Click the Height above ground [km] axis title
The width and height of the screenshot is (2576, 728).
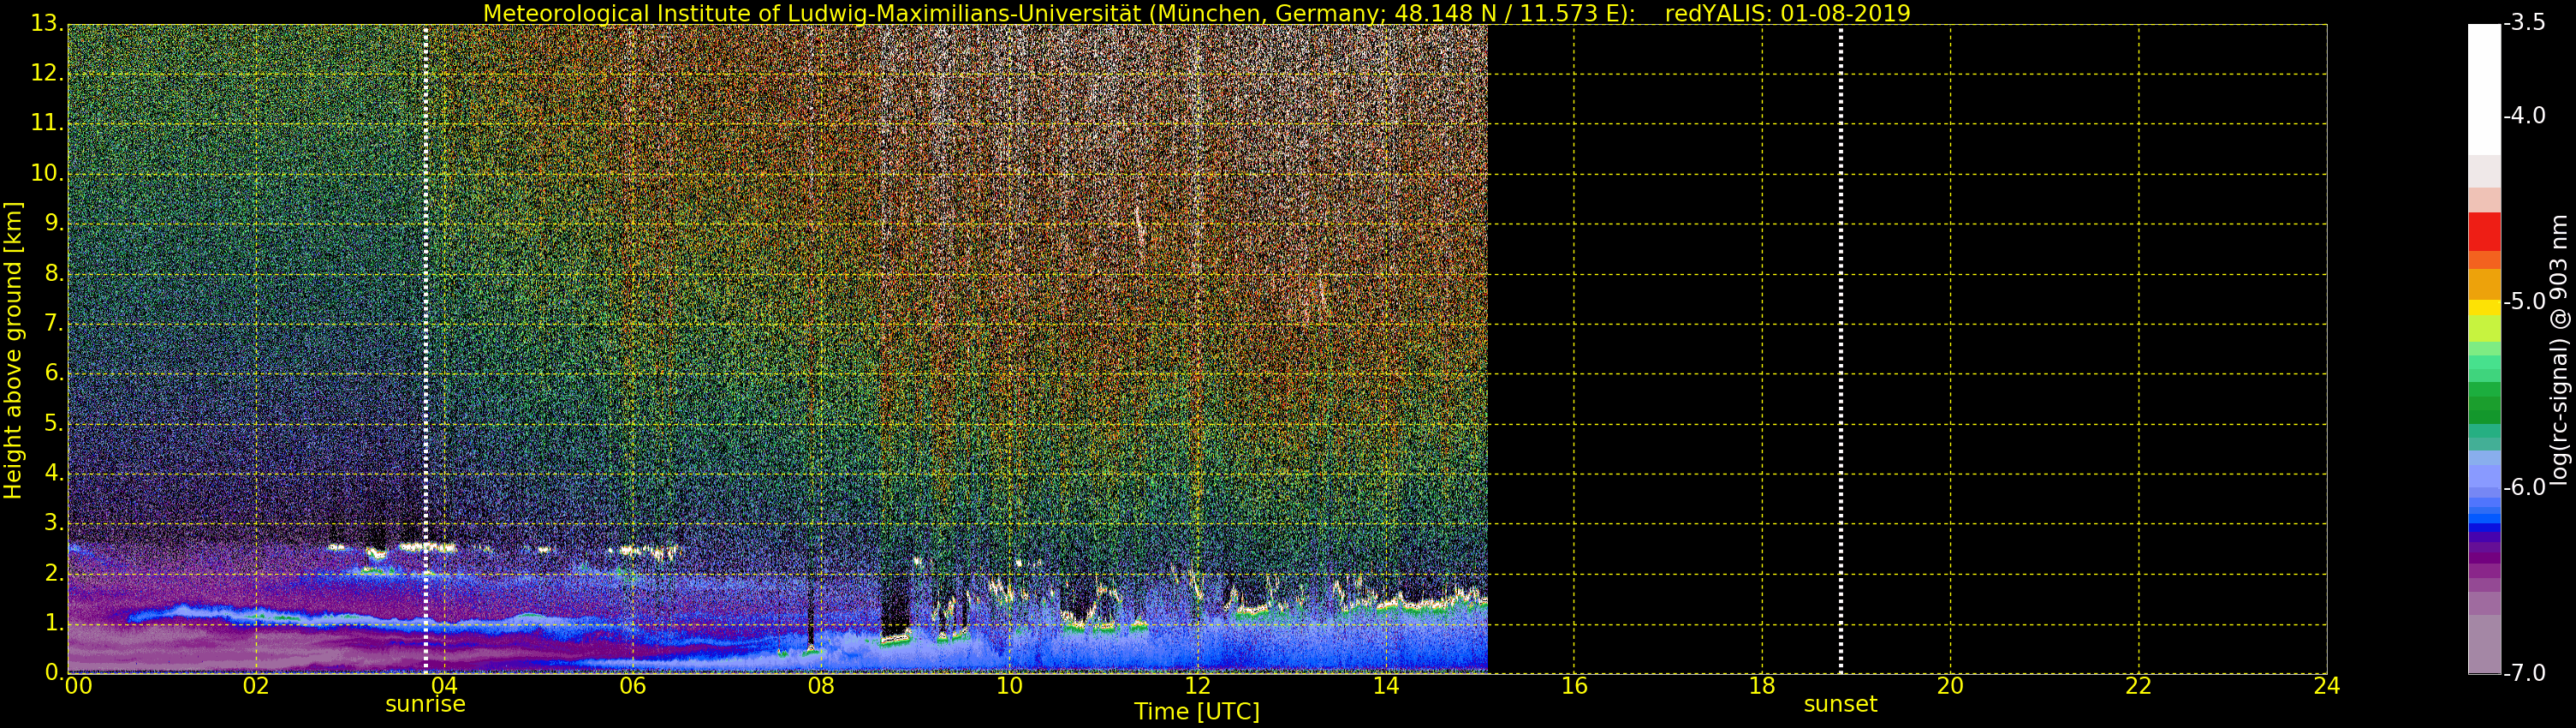click(x=13, y=350)
